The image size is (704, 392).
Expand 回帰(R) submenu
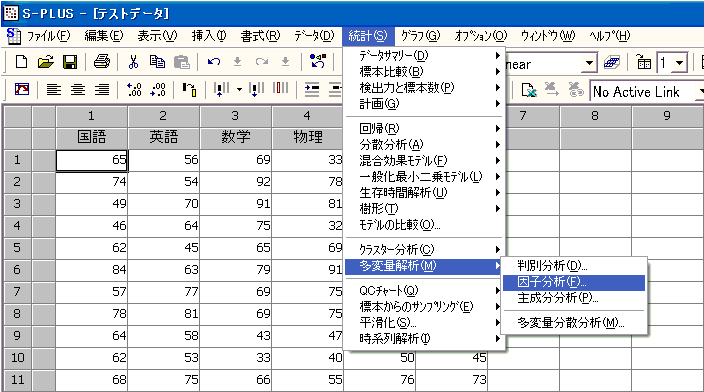point(423,129)
